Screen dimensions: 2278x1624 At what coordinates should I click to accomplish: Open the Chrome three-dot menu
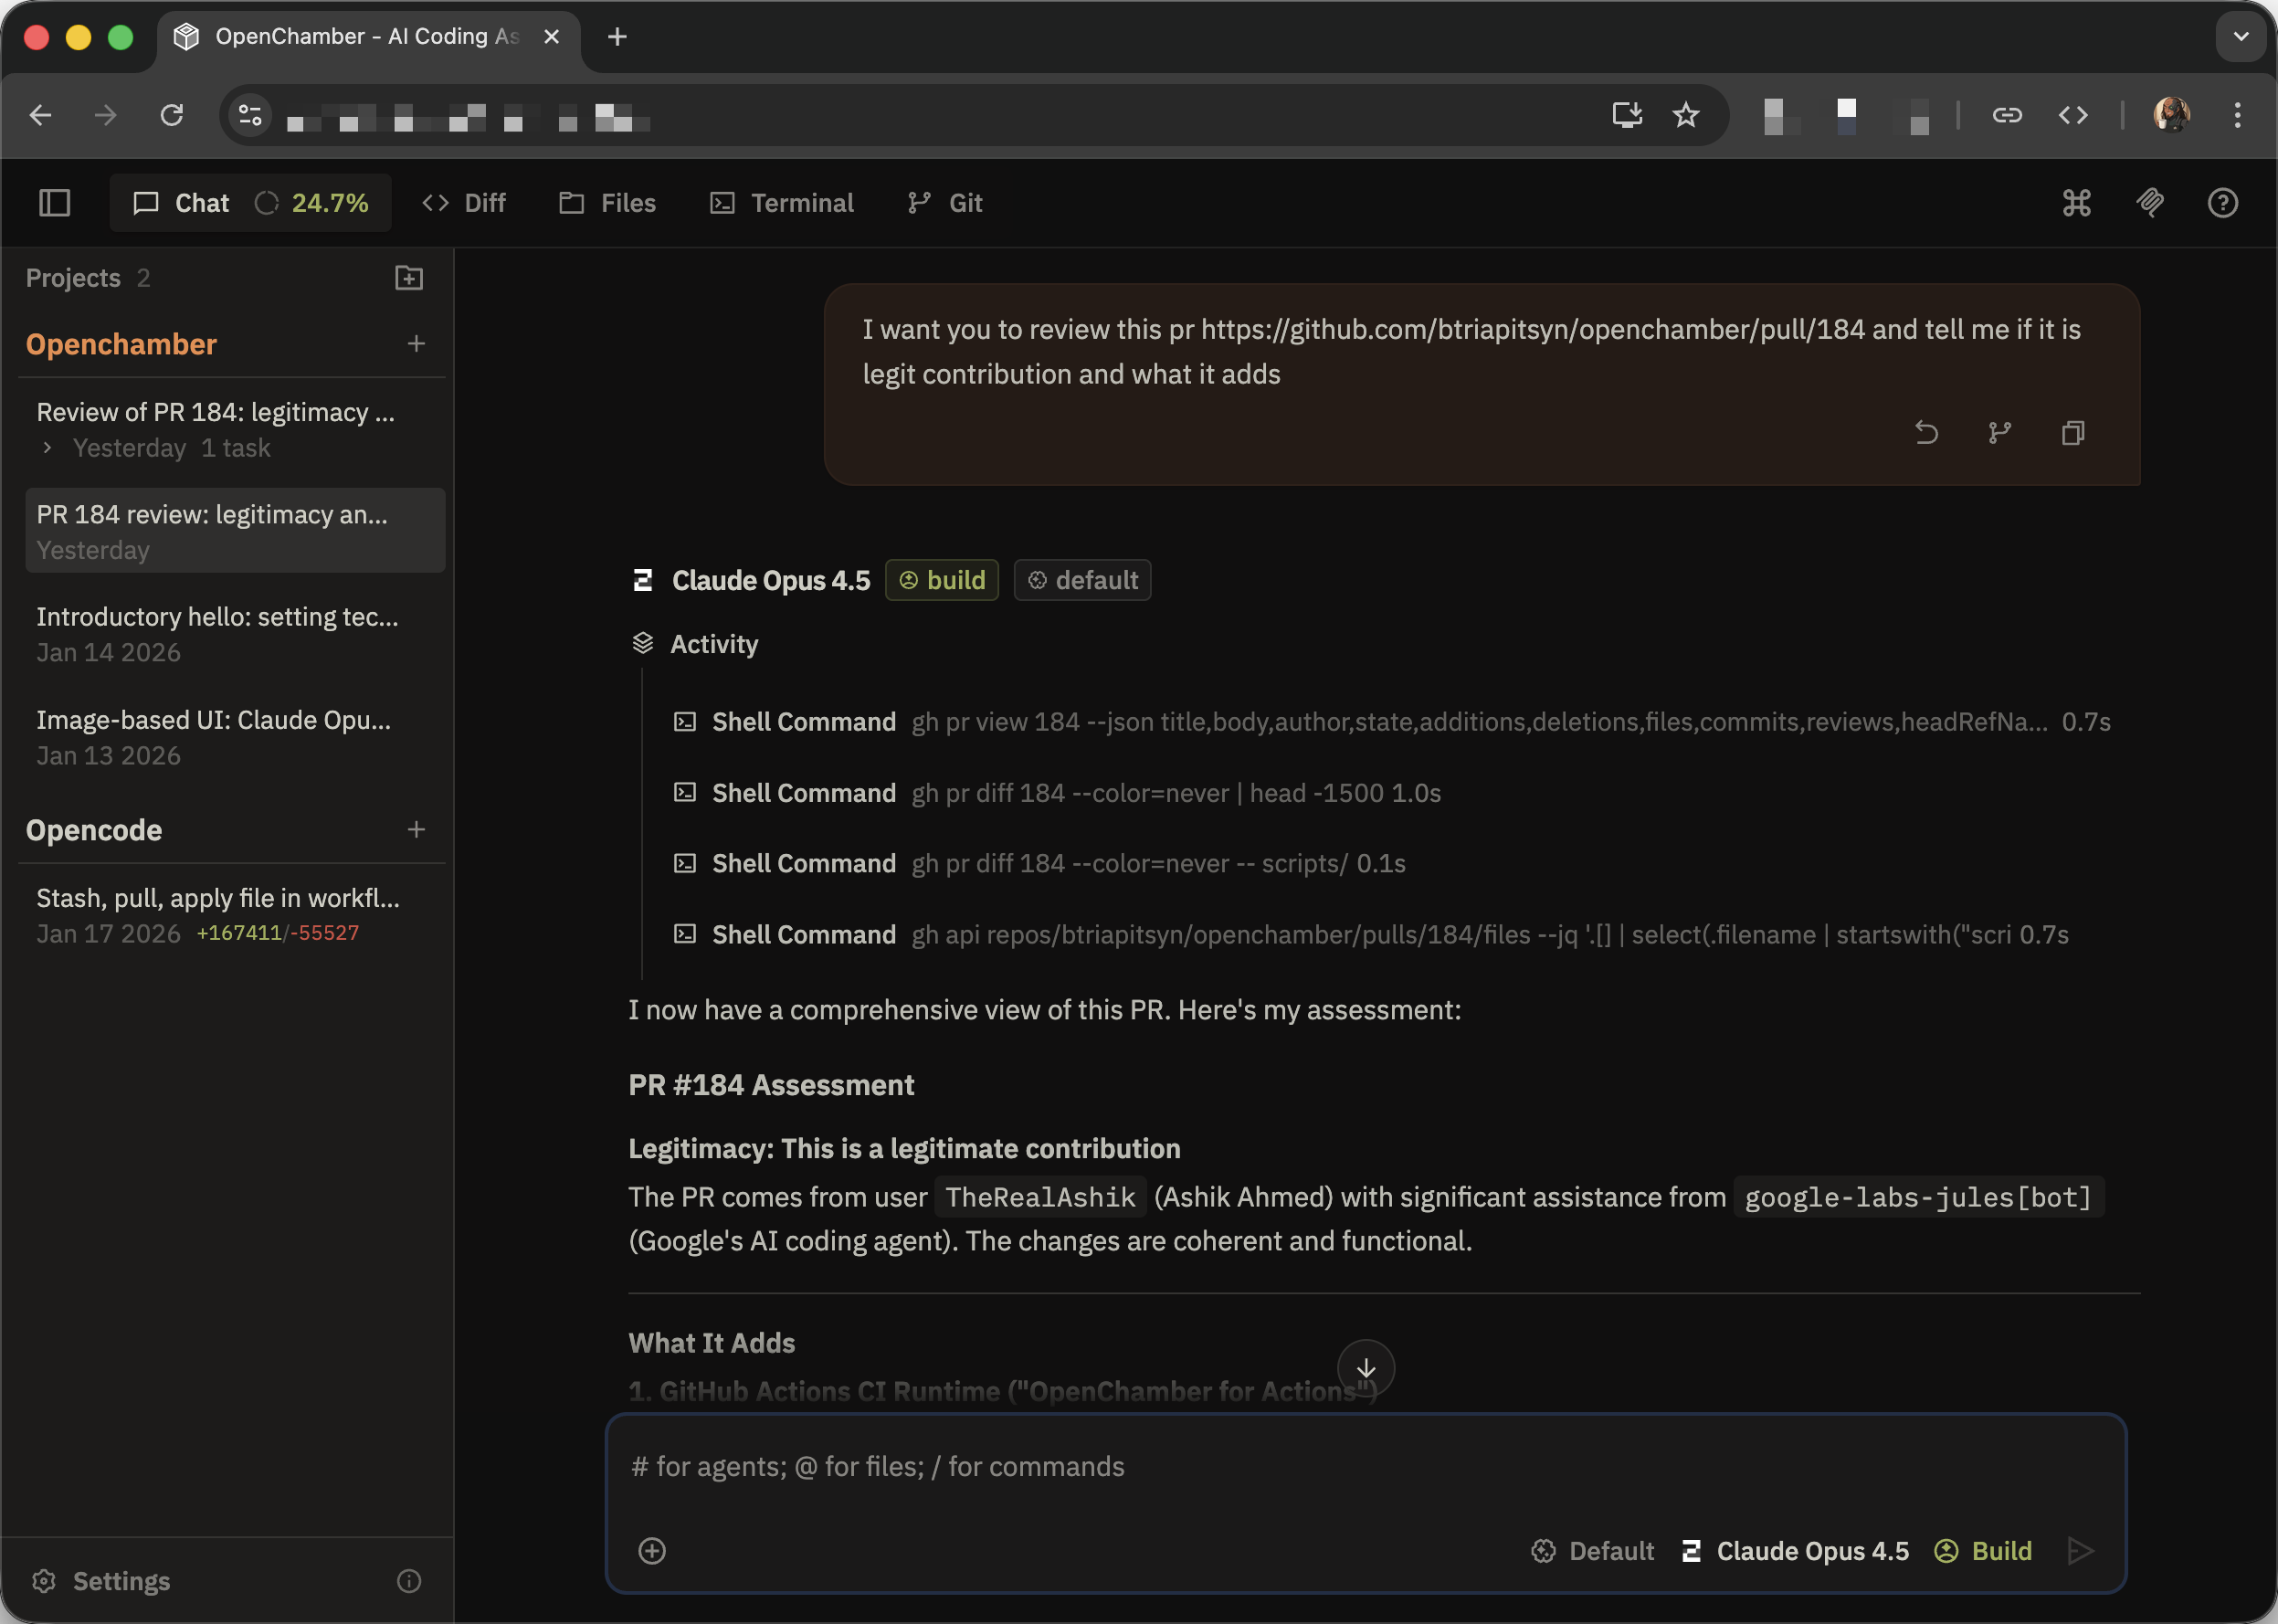pyautogui.click(x=2237, y=116)
